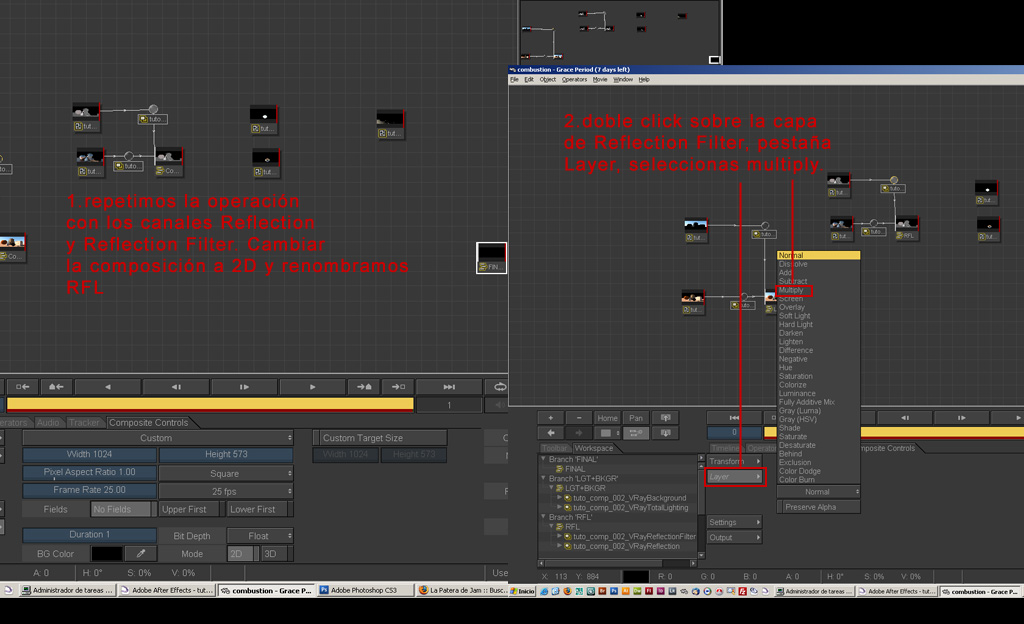Open the Operators menu
This screenshot has width=1024, height=624.
click(575, 80)
